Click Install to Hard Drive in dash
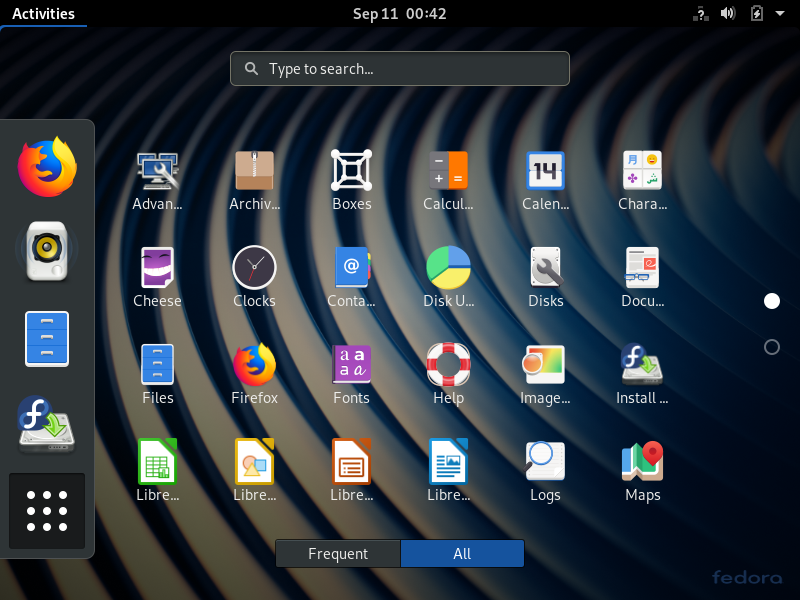Image resolution: width=800 pixels, height=600 pixels. (x=47, y=424)
